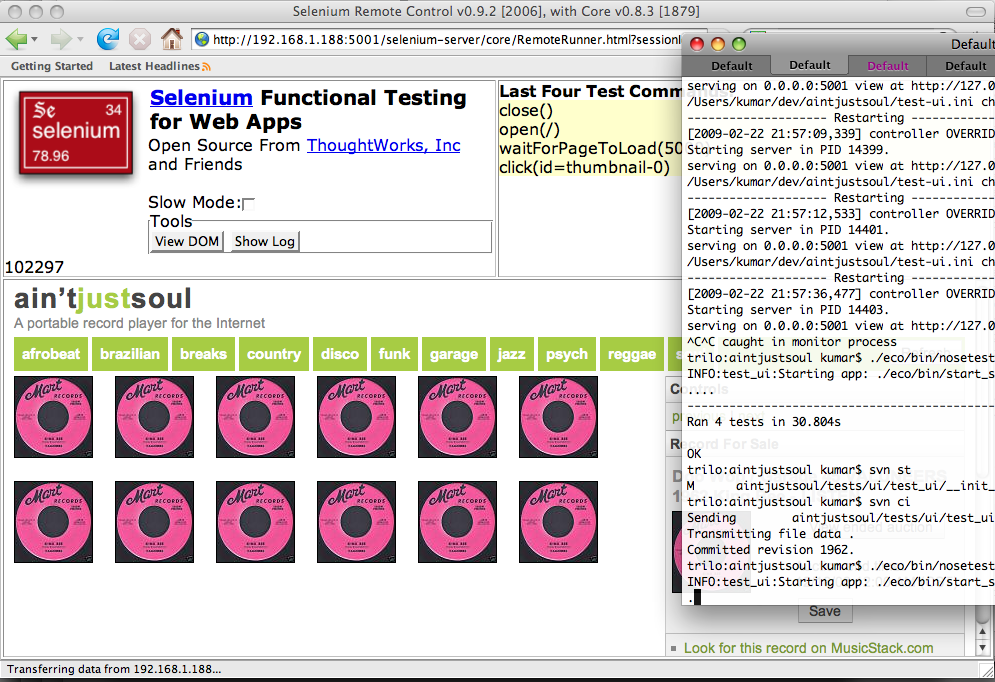The width and height of the screenshot is (995, 682).
Task: Click the last record thumbnail in bottom row
Action: 558,521
